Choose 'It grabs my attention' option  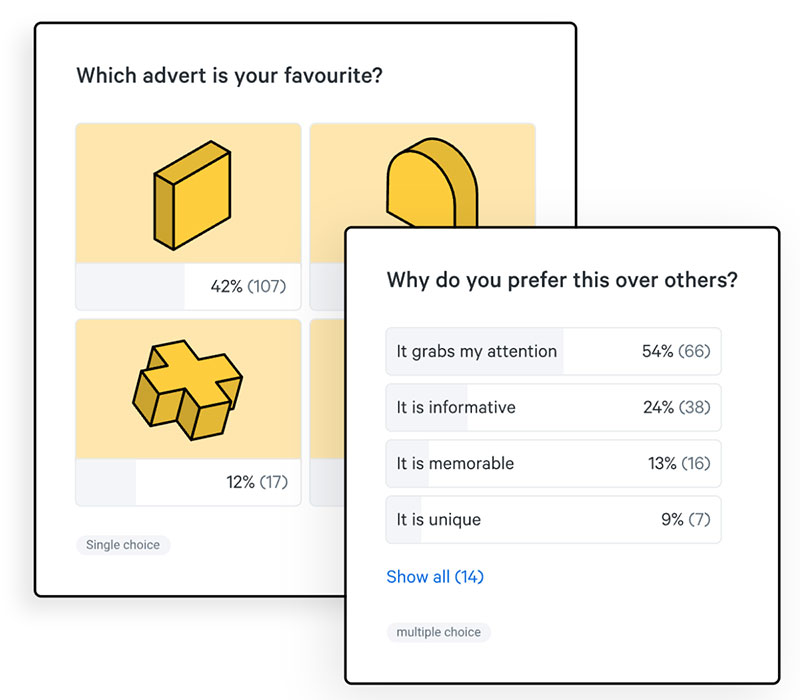click(x=554, y=352)
